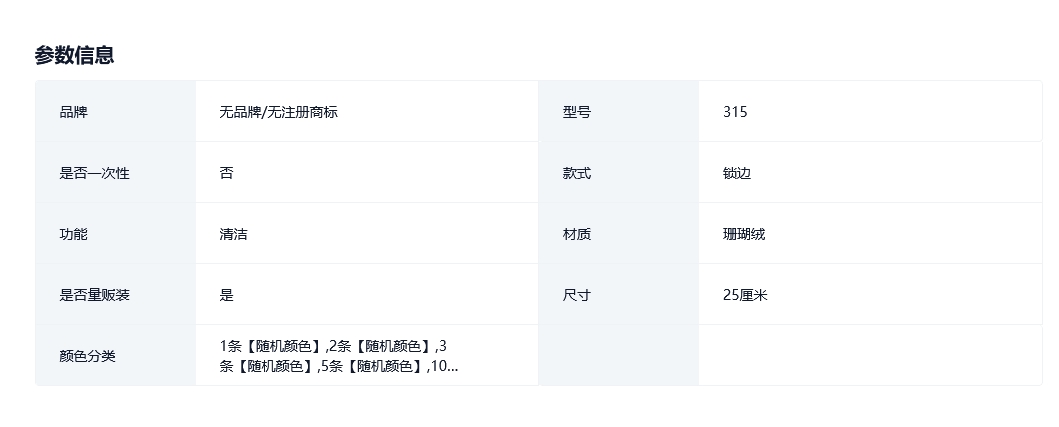Screen dimensions: 1059x427
Task: Select the 是 value beside 是否量贩装
Action: (x=227, y=295)
